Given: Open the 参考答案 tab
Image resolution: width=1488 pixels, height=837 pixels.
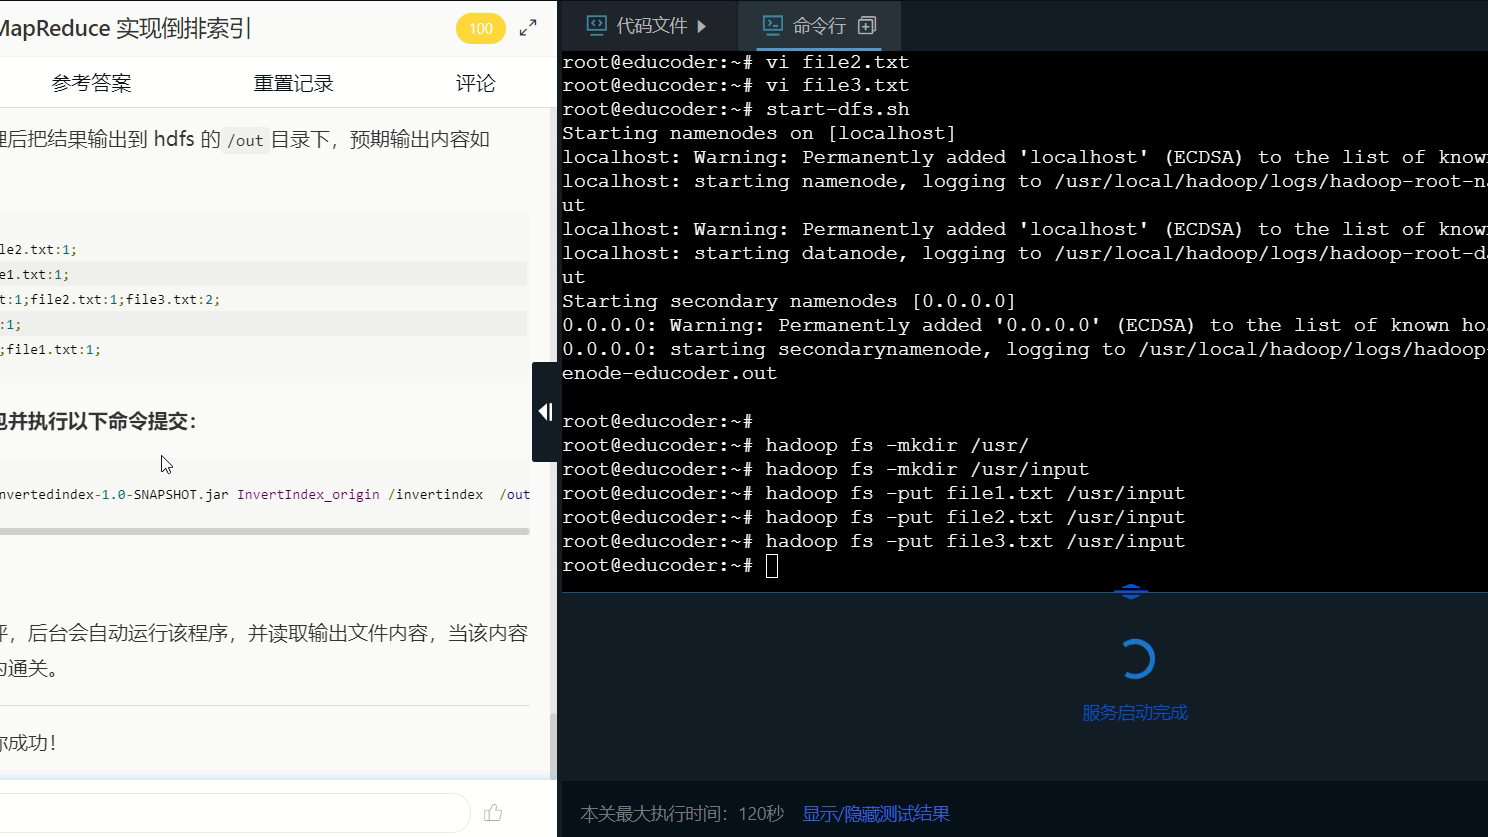Looking at the screenshot, I should pyautogui.click(x=92, y=83).
